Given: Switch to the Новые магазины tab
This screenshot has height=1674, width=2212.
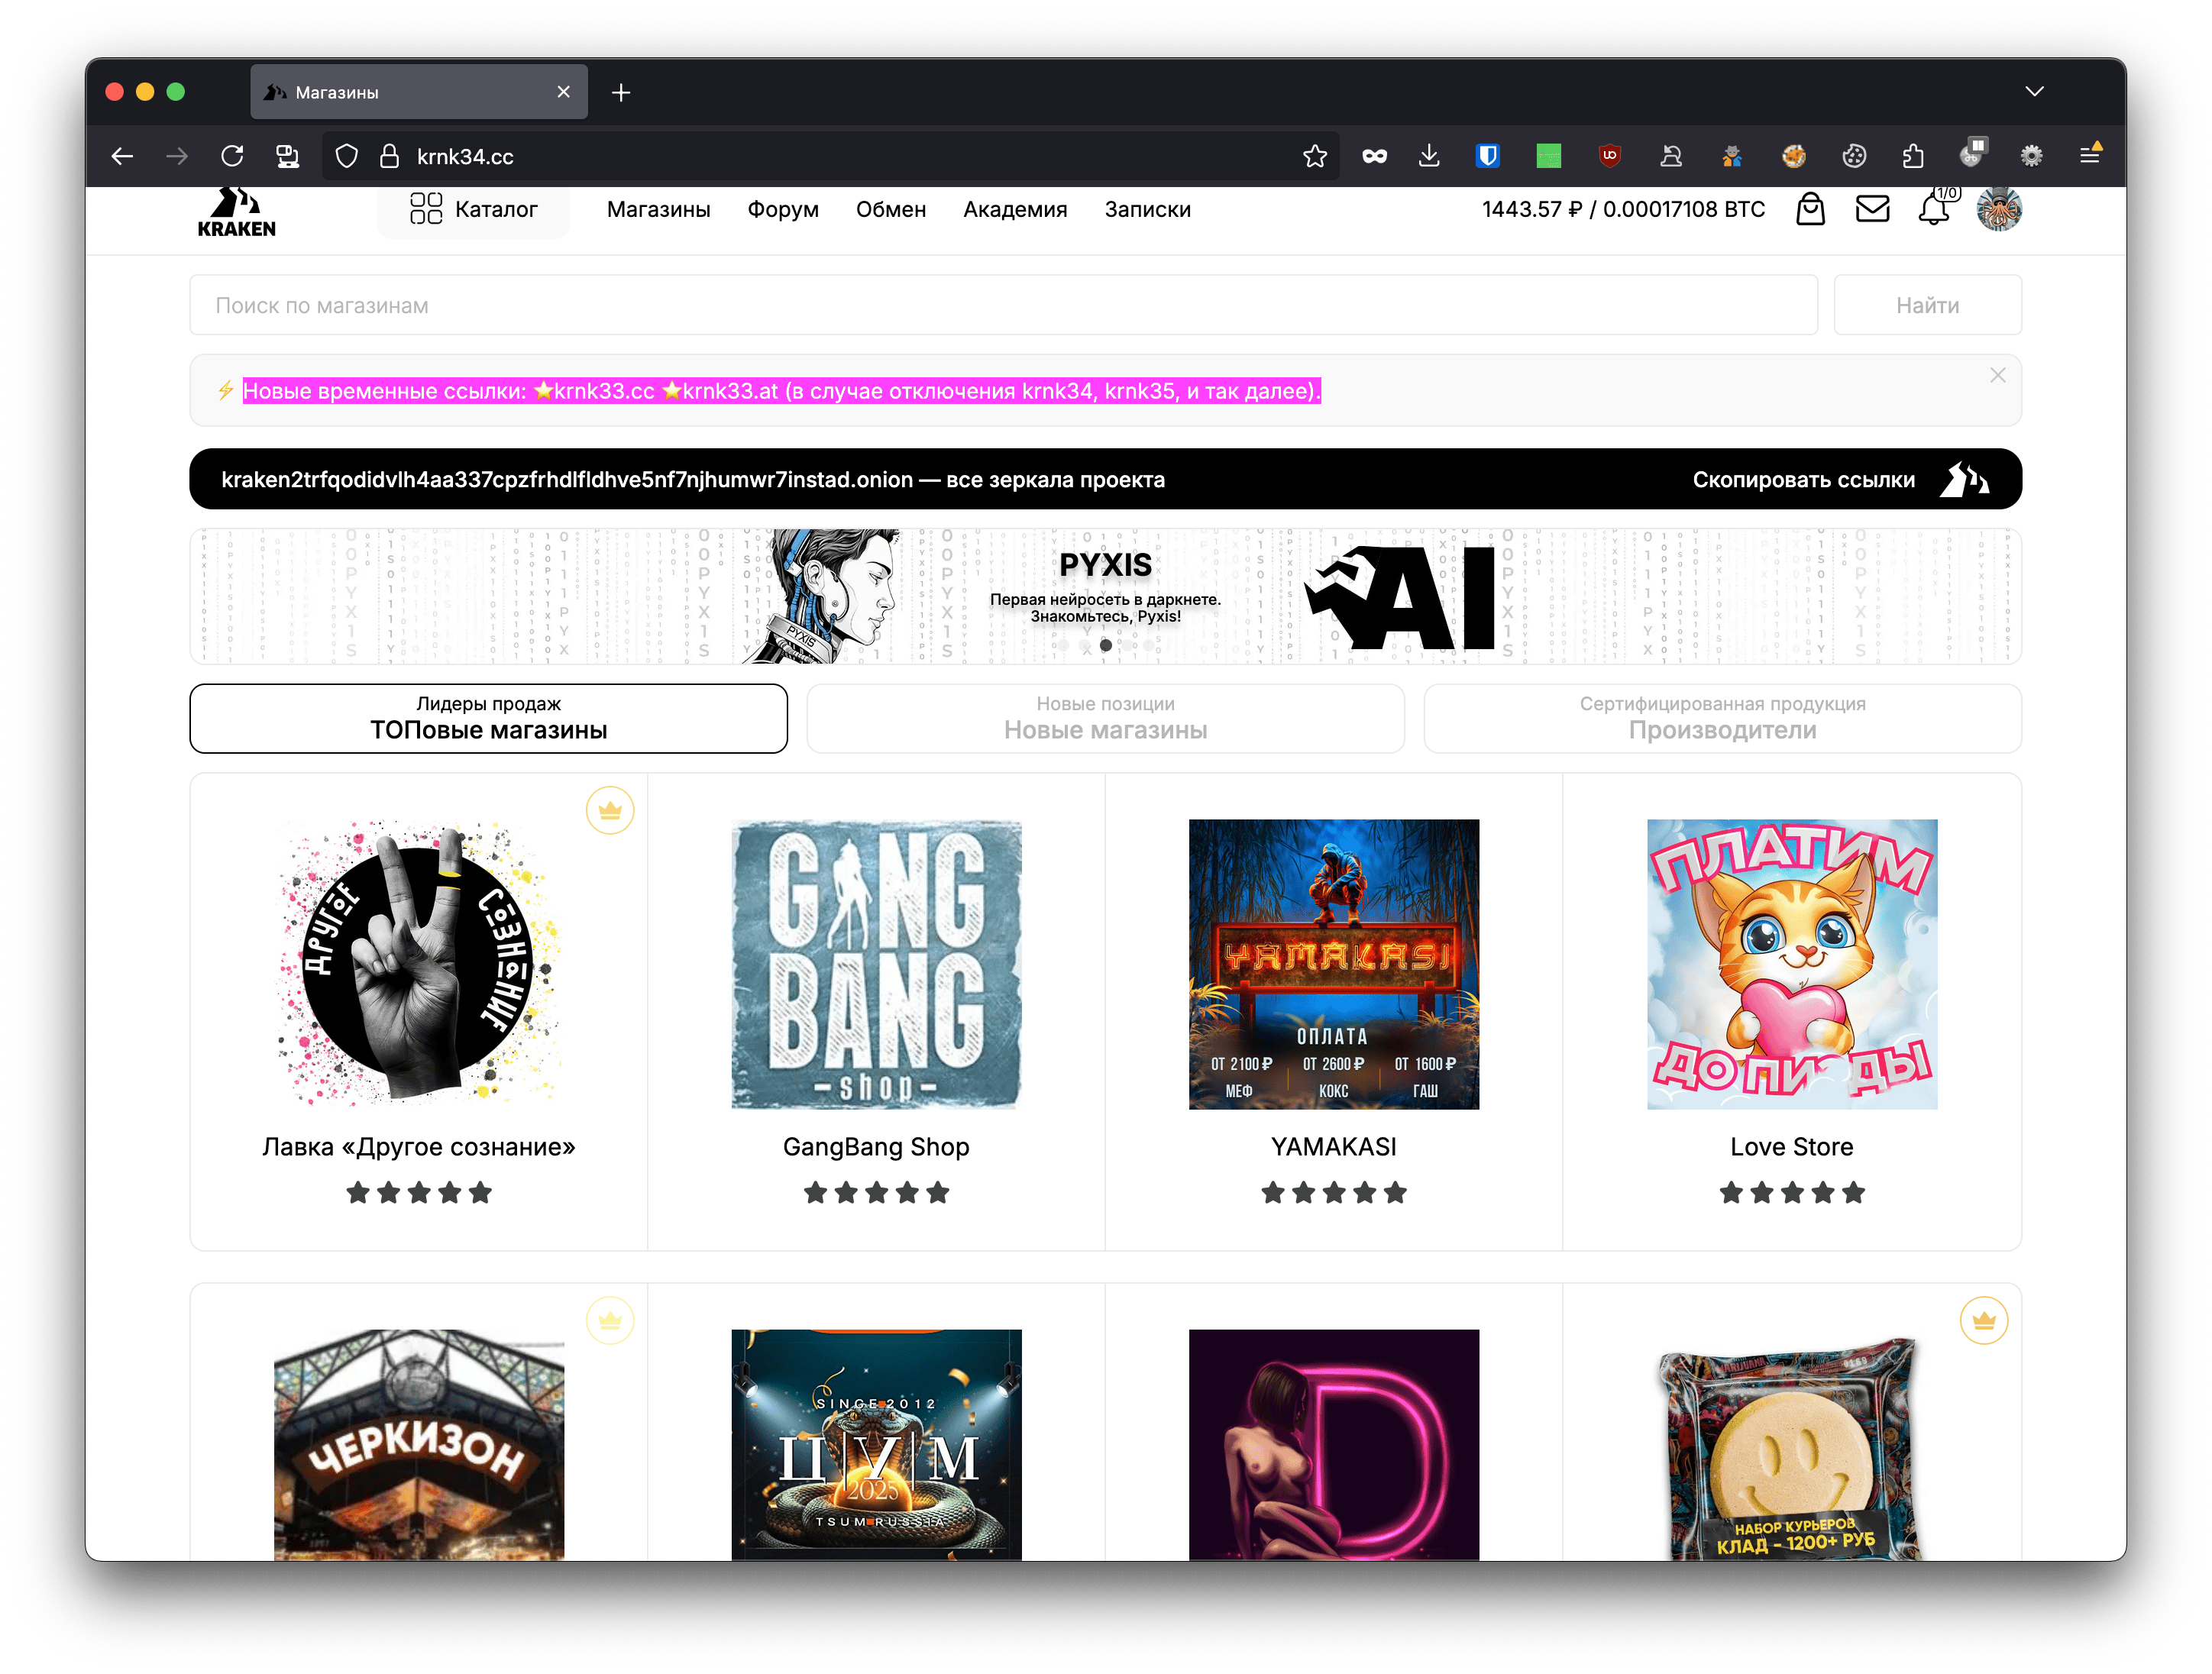Looking at the screenshot, I should tap(1105, 718).
